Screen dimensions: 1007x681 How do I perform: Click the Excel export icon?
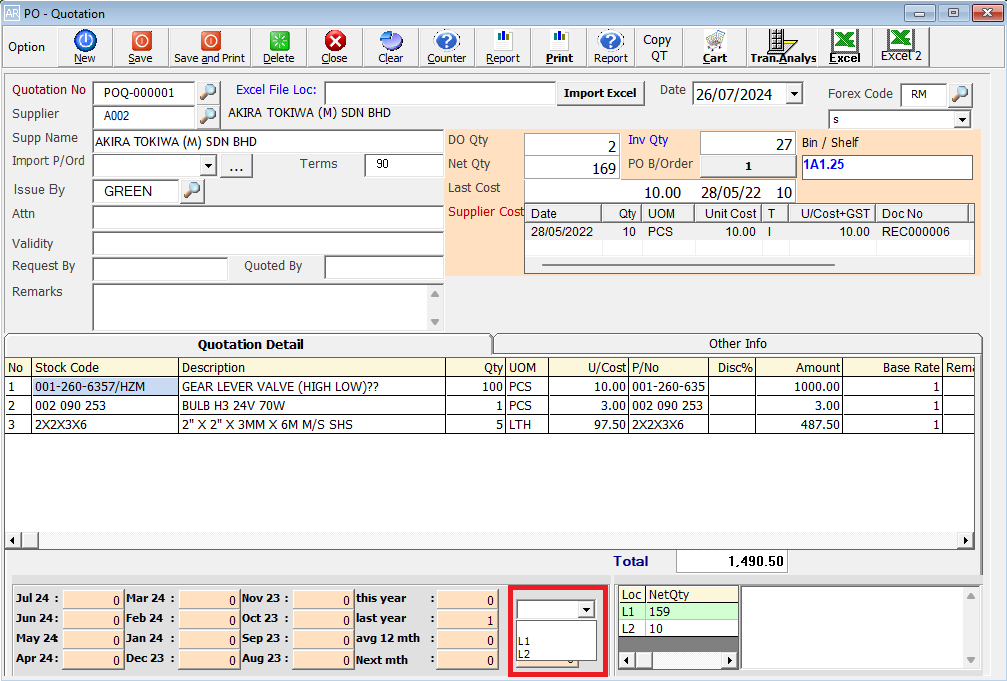tap(845, 47)
